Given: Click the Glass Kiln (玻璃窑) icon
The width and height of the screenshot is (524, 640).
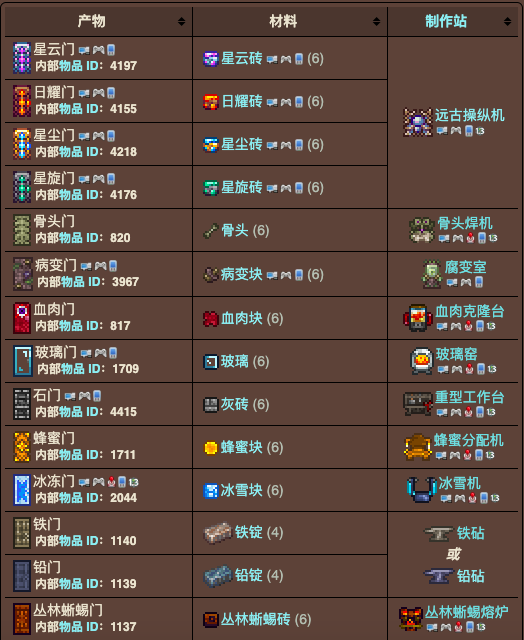Looking at the screenshot, I should pos(422,361).
